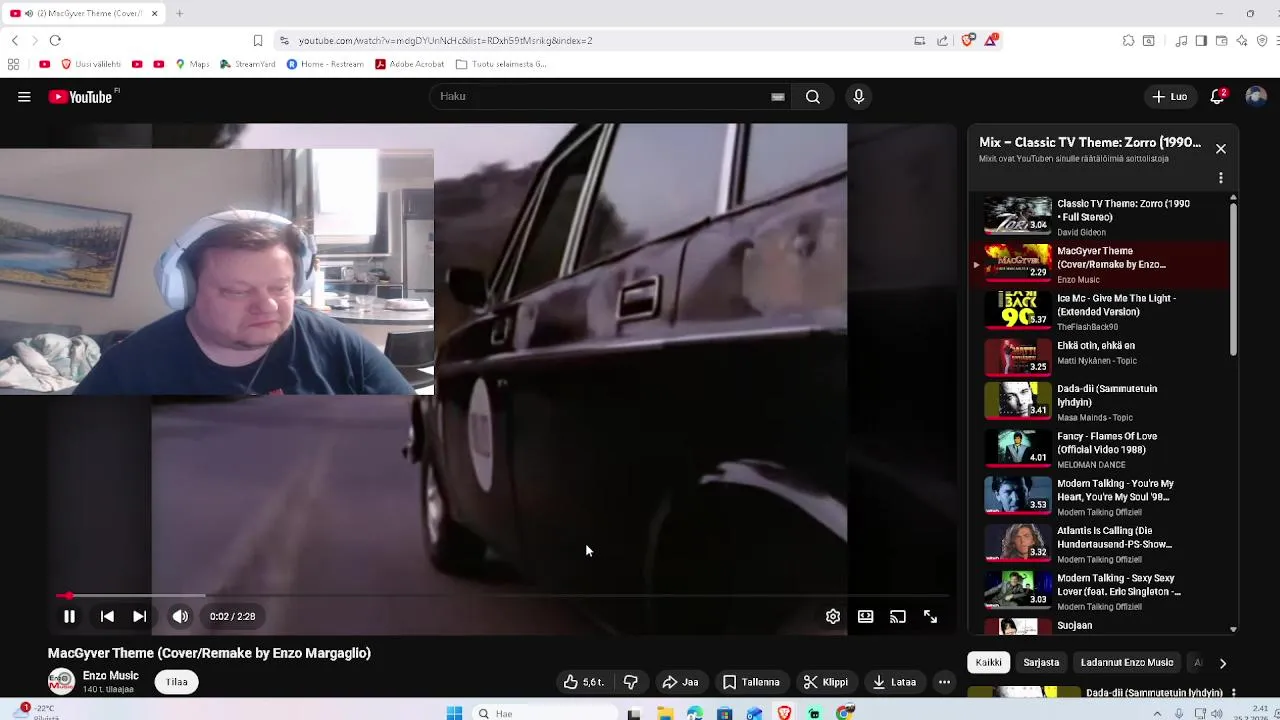
Task: Open the Luo create menu
Action: pyautogui.click(x=1169, y=97)
